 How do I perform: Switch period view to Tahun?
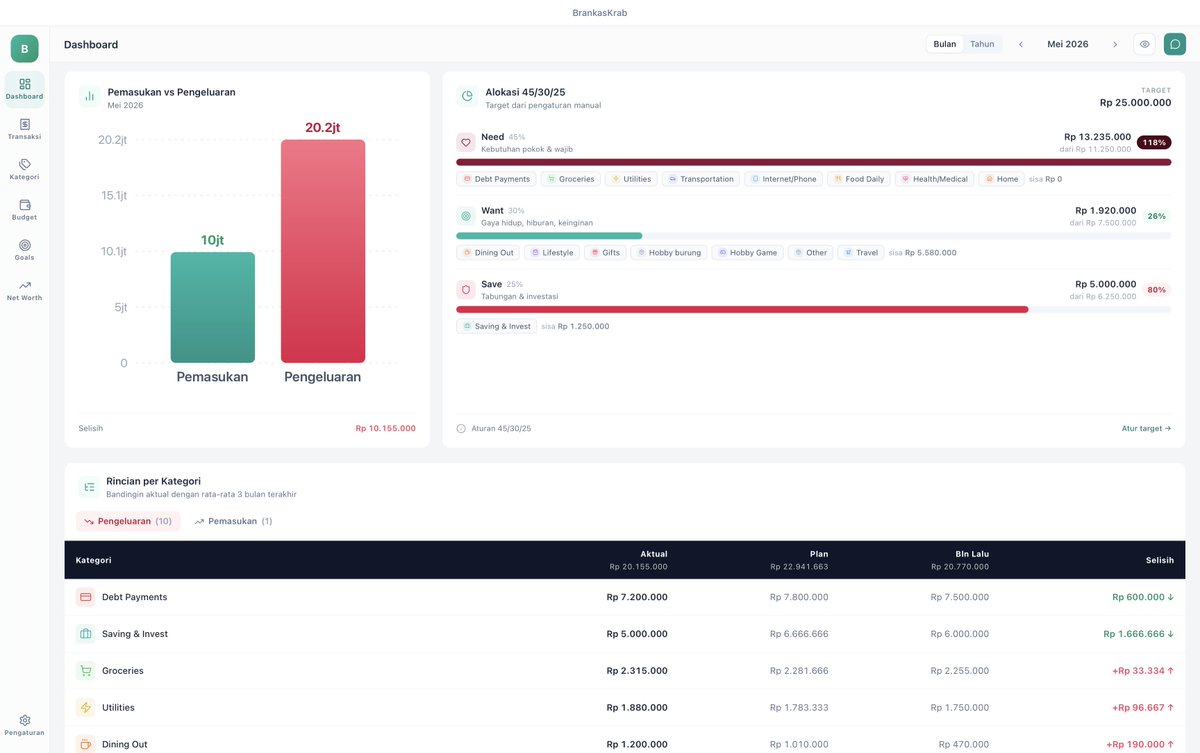982,44
